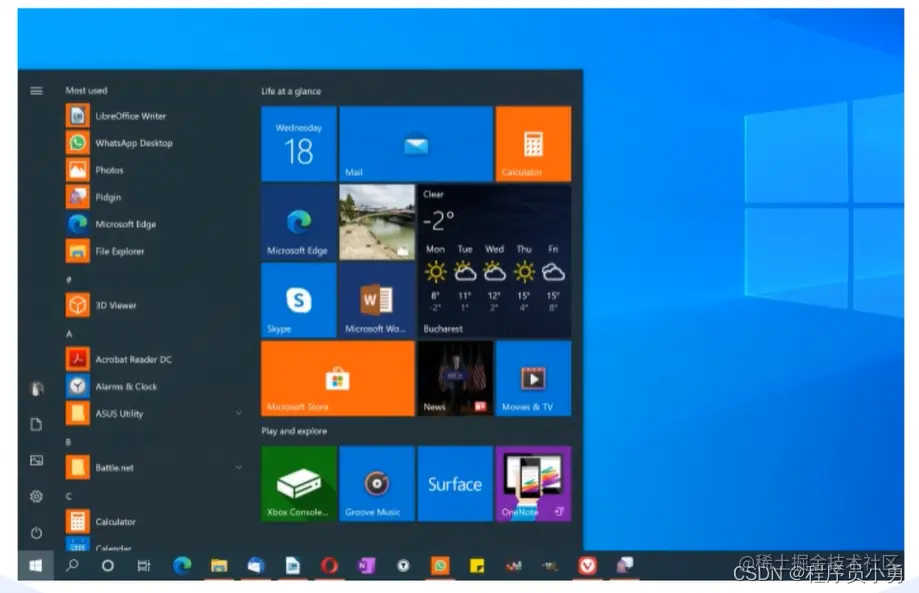Open the Weather tile for Bucharest

pos(494,261)
